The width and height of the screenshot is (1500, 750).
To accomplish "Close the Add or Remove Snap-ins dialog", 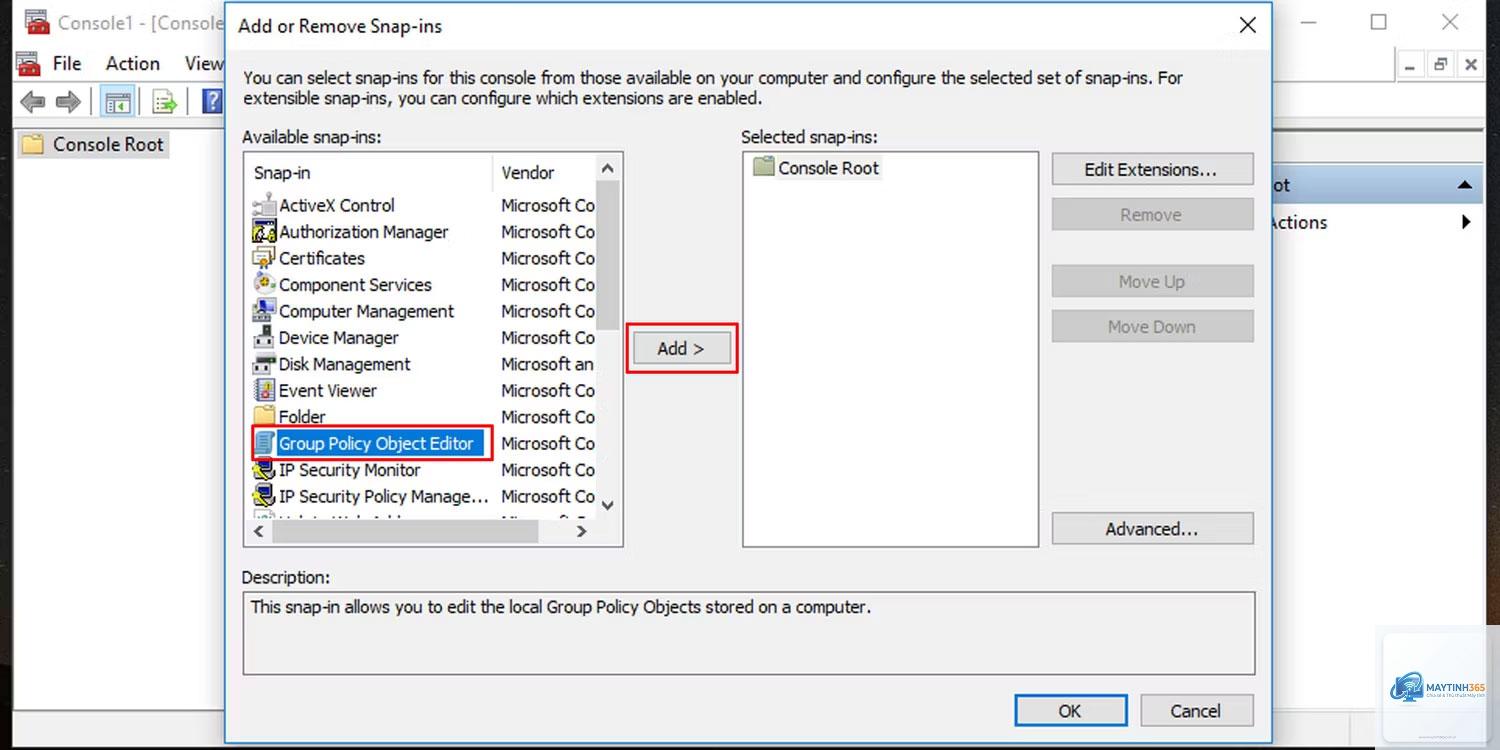I will click(x=1247, y=25).
